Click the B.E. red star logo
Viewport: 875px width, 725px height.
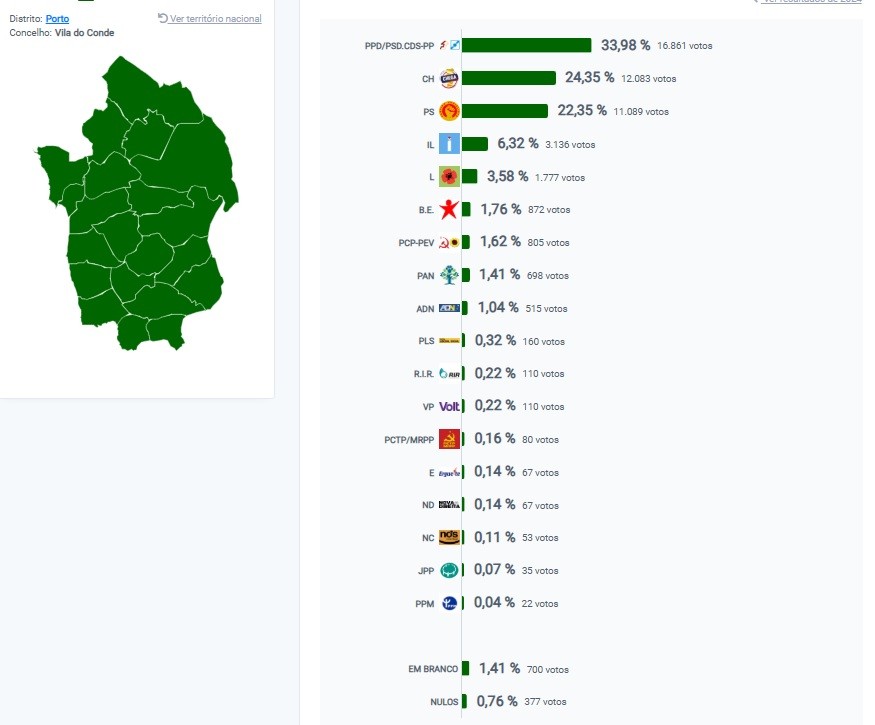[449, 210]
